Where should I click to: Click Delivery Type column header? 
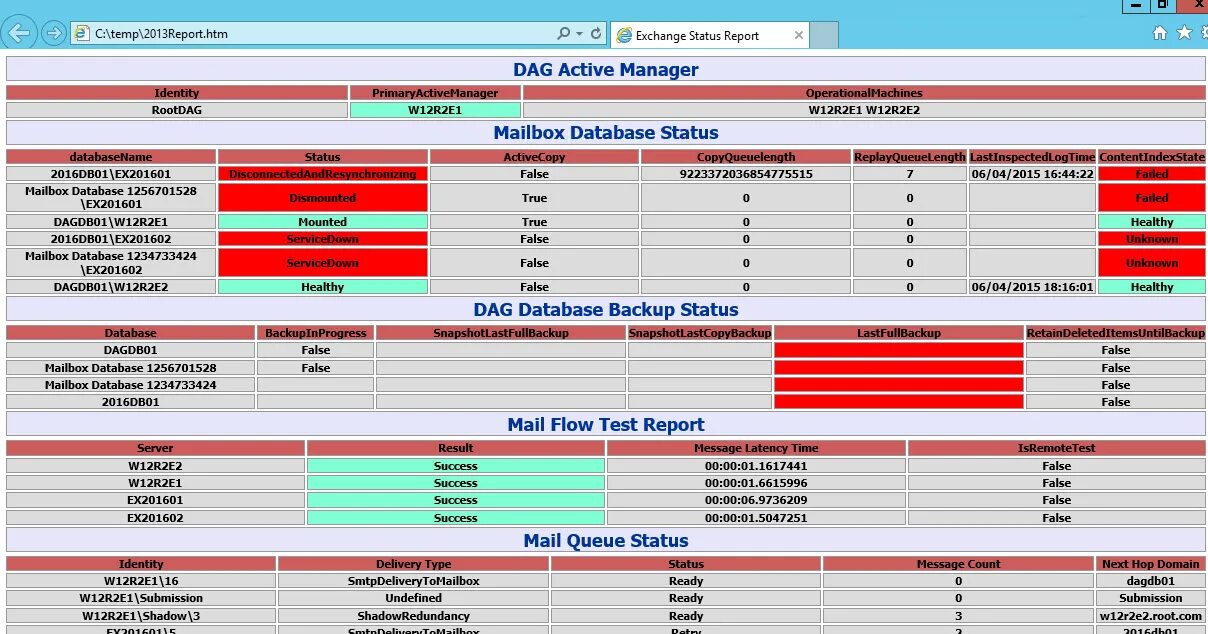pos(414,564)
